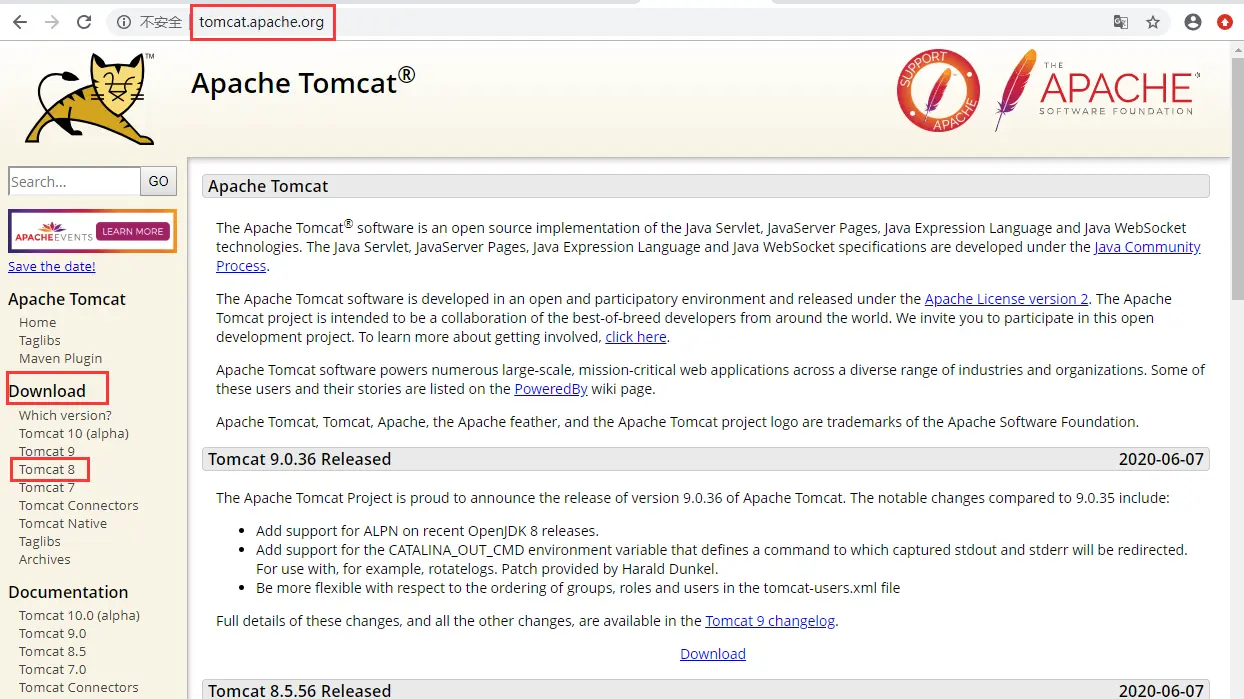Follow the 'click here' link
This screenshot has width=1244, height=699.
pyautogui.click(x=636, y=337)
